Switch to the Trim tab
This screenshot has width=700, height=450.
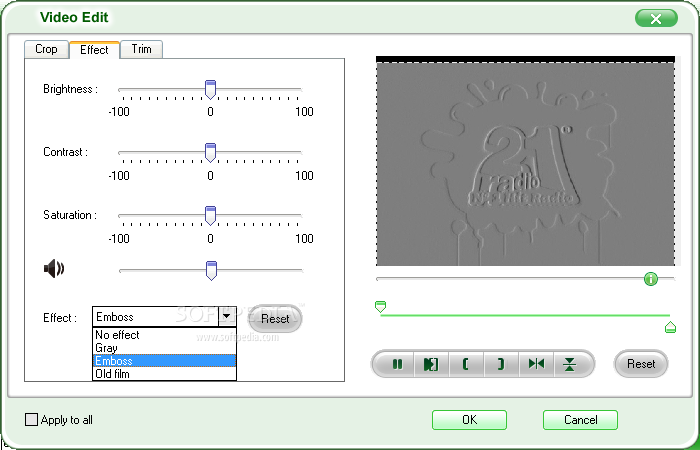[x=141, y=49]
